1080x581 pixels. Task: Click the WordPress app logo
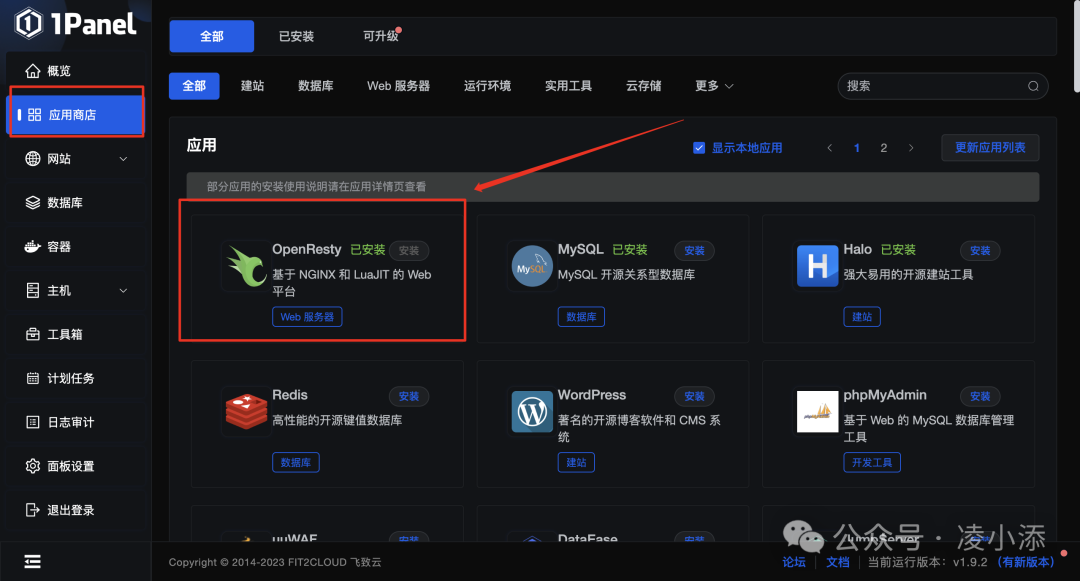pyautogui.click(x=532, y=412)
